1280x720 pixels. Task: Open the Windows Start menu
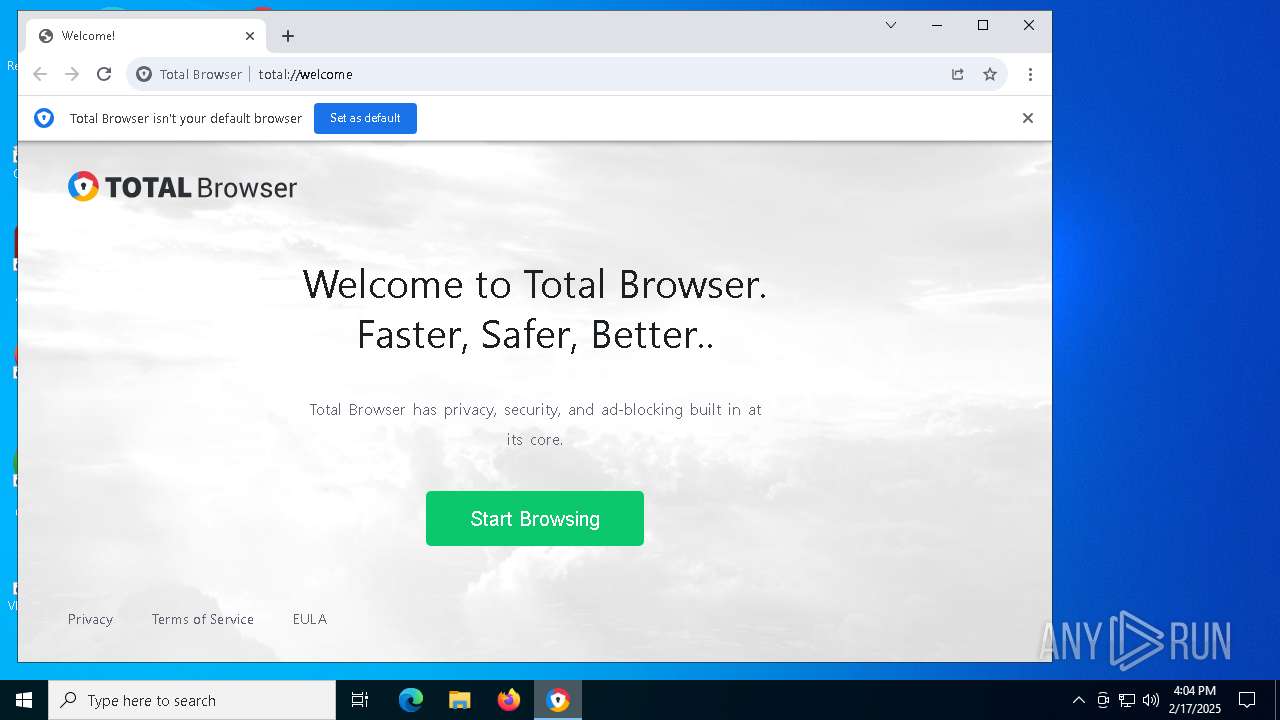(24, 700)
